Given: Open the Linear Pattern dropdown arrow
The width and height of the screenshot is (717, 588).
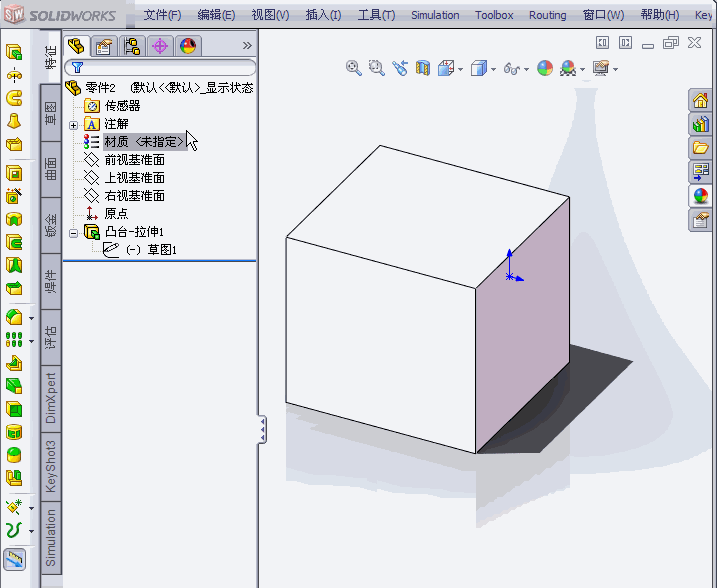Looking at the screenshot, I should [32, 341].
